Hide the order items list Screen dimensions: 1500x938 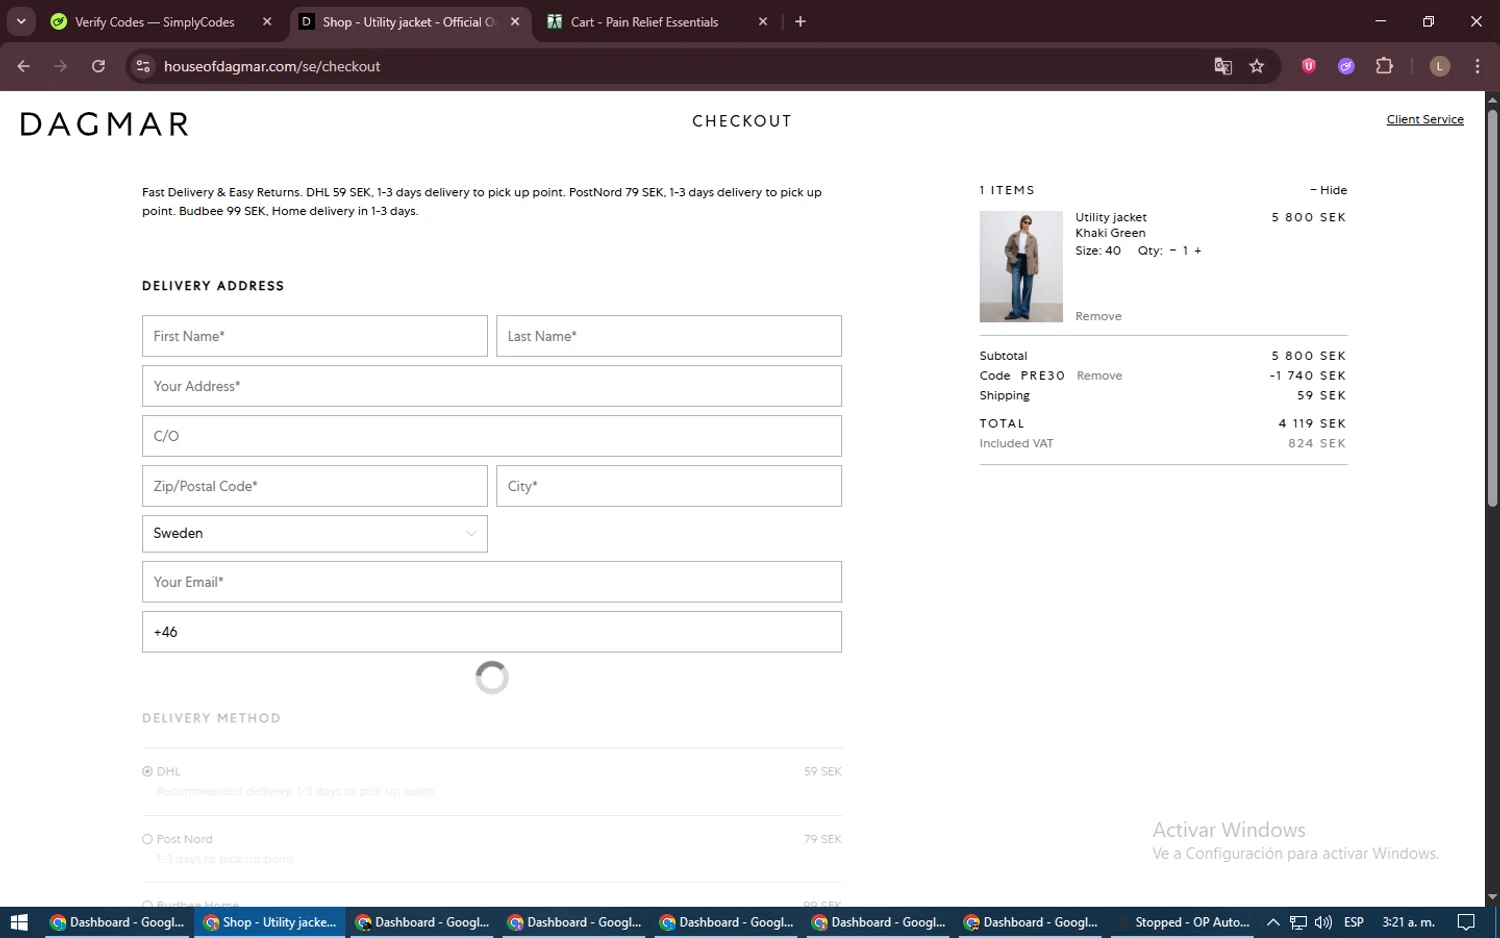click(x=1329, y=190)
